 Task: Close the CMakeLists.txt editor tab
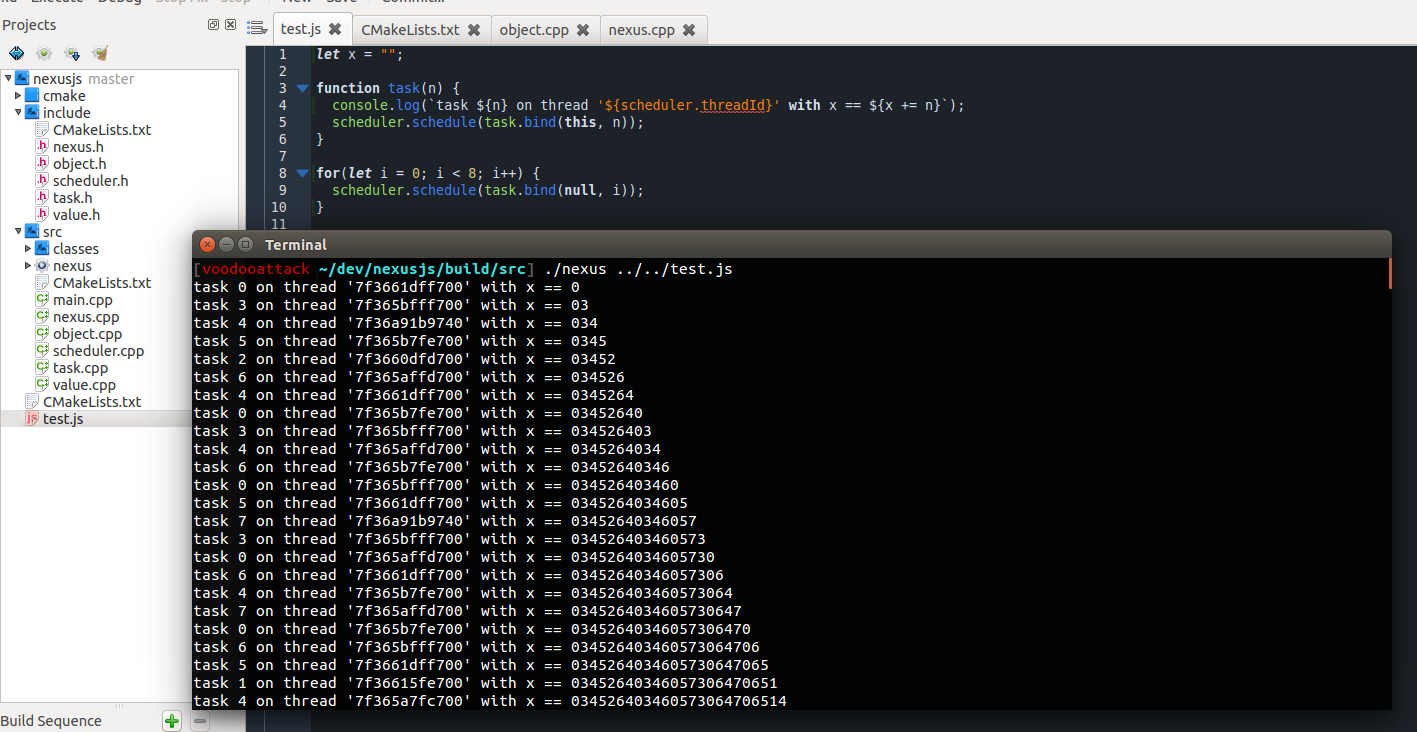[473, 30]
